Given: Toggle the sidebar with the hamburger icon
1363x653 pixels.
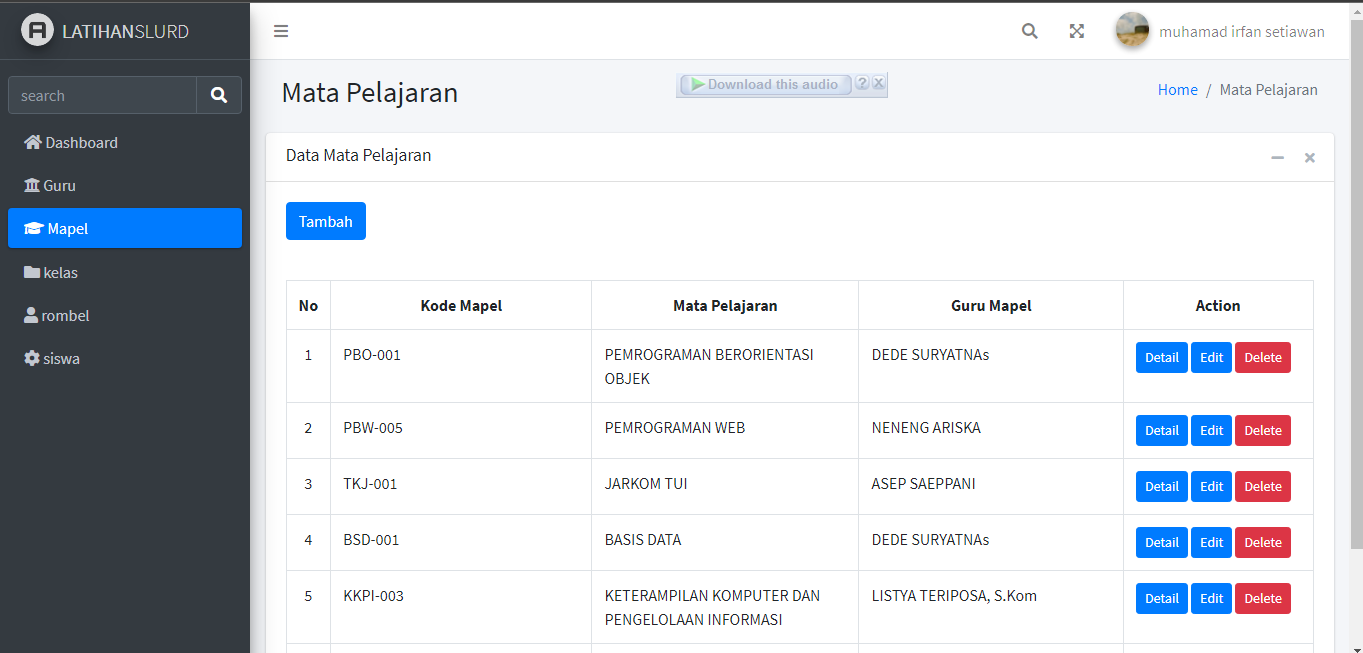Looking at the screenshot, I should coord(281,31).
